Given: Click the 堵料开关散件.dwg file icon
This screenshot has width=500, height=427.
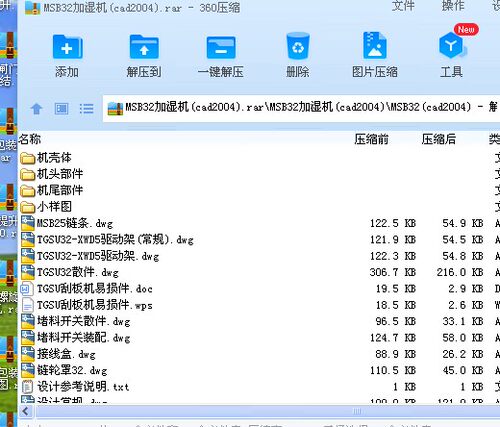Looking at the screenshot, I should click(x=27, y=321).
